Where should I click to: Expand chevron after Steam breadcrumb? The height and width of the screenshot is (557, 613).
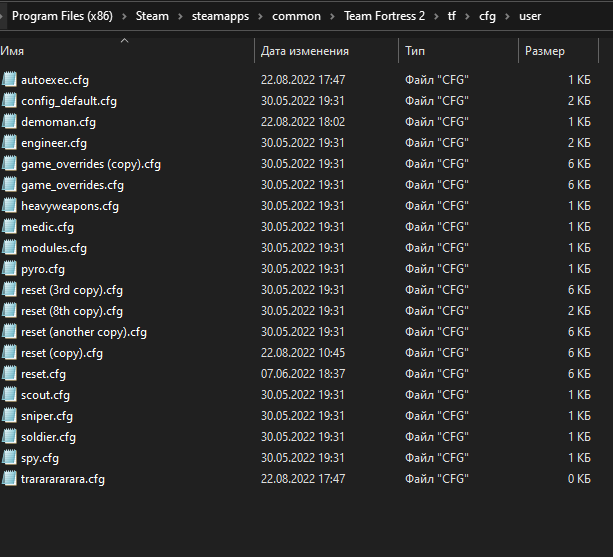point(180,16)
